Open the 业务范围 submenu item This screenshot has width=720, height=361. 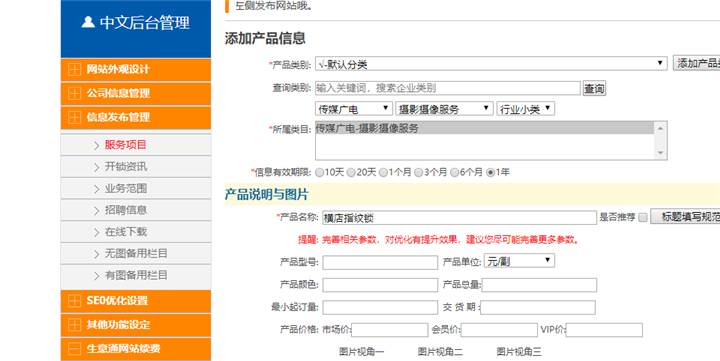tap(136, 189)
